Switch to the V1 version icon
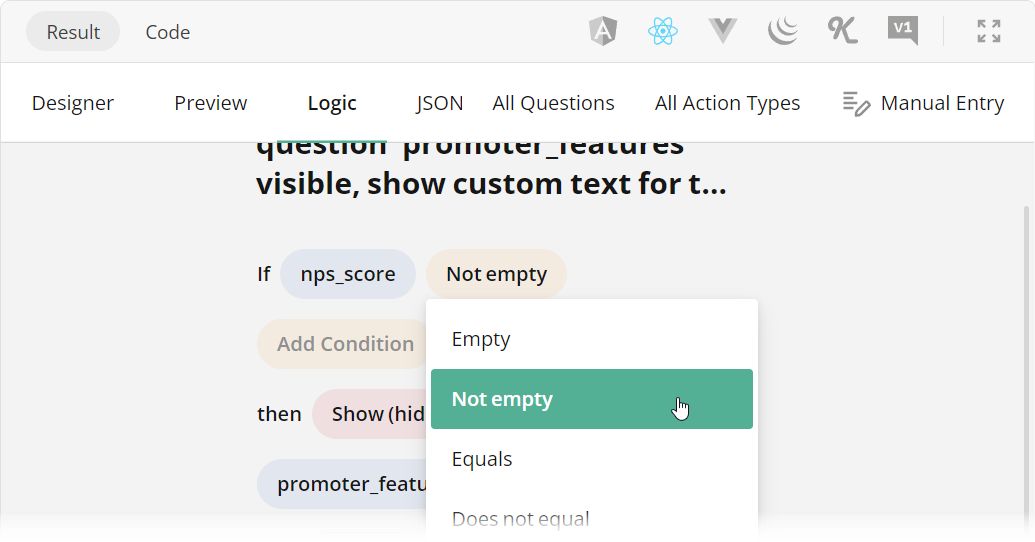The height and width of the screenshot is (542, 1035). click(x=903, y=31)
